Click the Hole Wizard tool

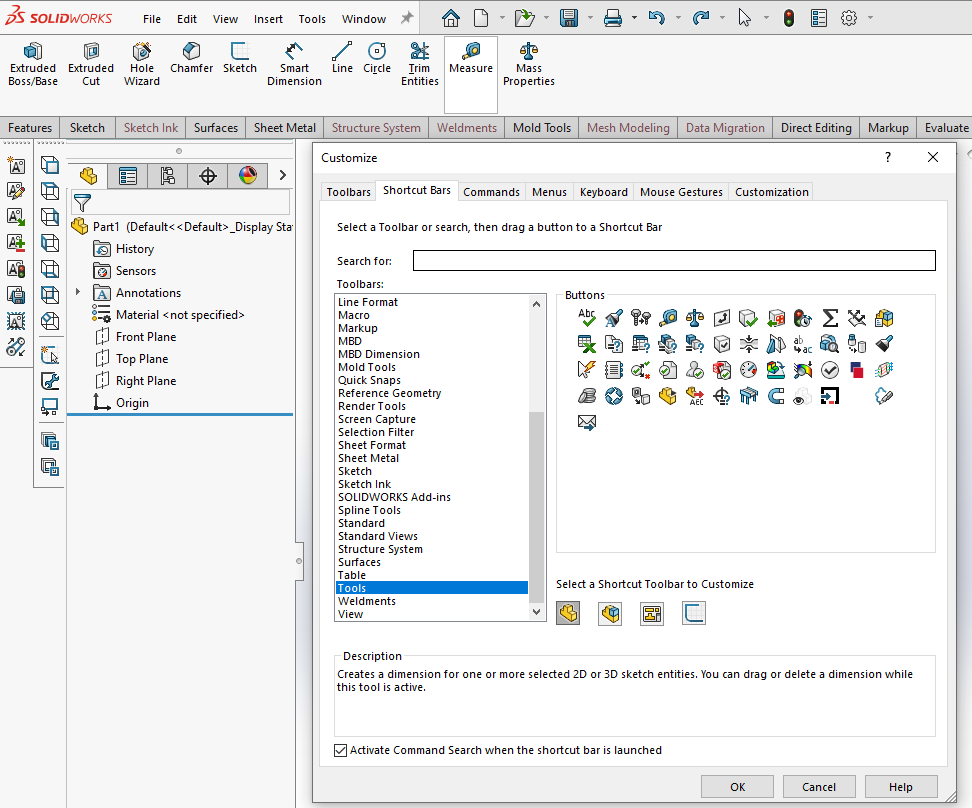click(x=142, y=63)
